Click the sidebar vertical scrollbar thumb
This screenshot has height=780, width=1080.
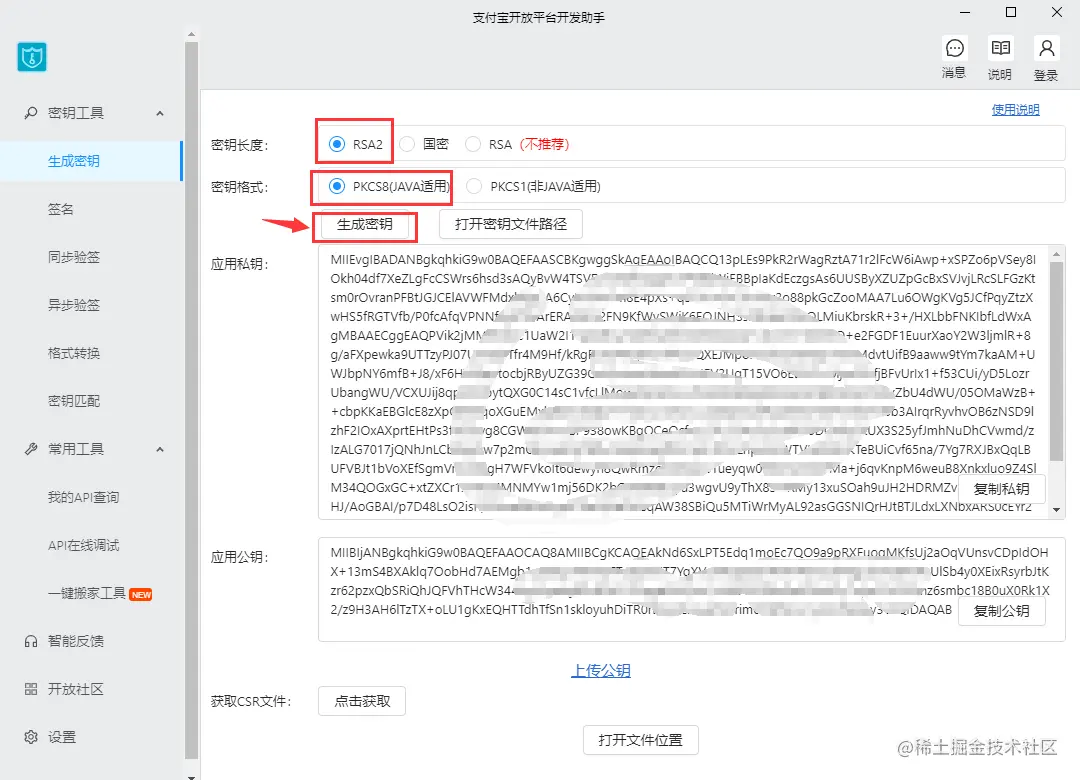191,401
